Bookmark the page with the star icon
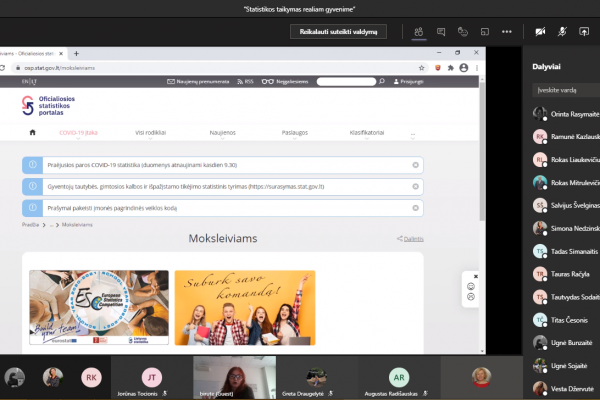This screenshot has width=600, height=400. [x=421, y=68]
